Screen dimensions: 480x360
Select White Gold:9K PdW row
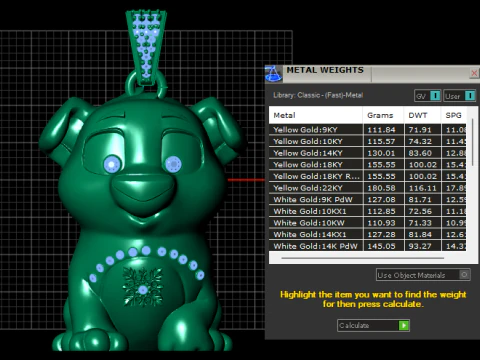(368, 200)
